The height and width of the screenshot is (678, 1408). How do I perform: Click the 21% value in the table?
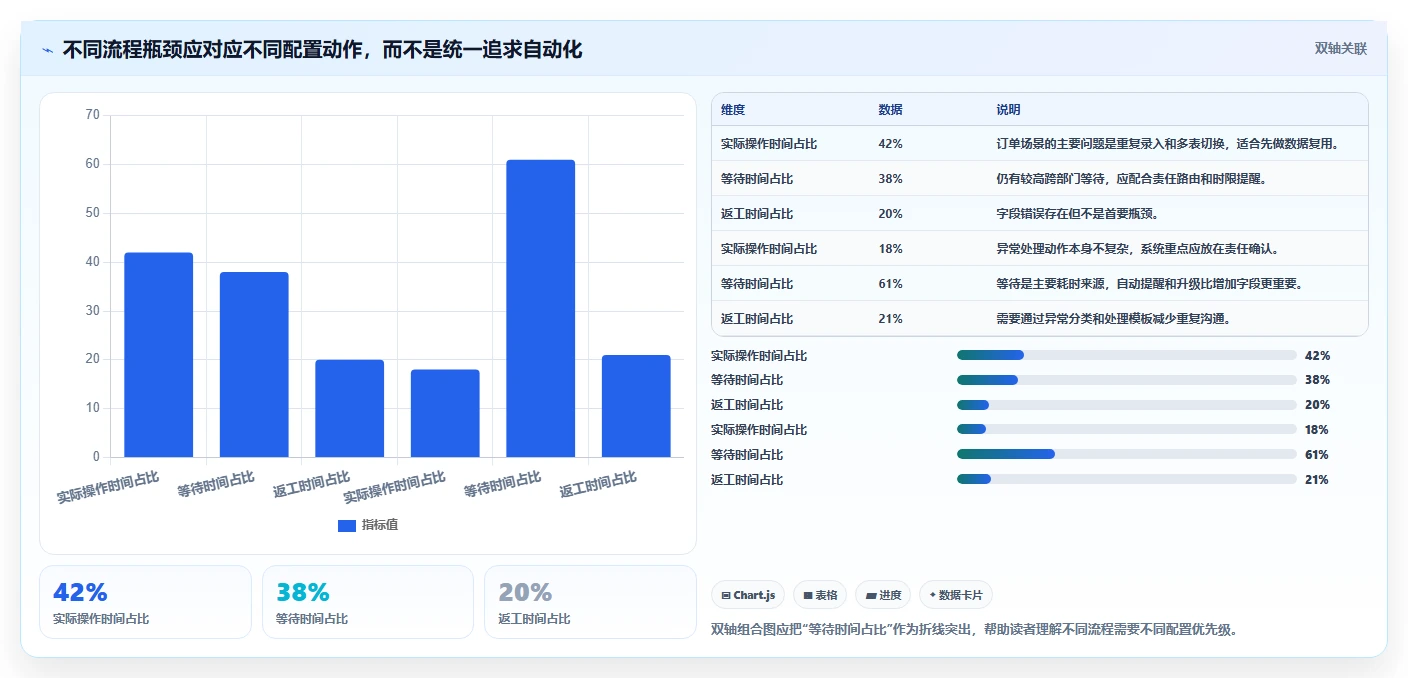(890, 319)
